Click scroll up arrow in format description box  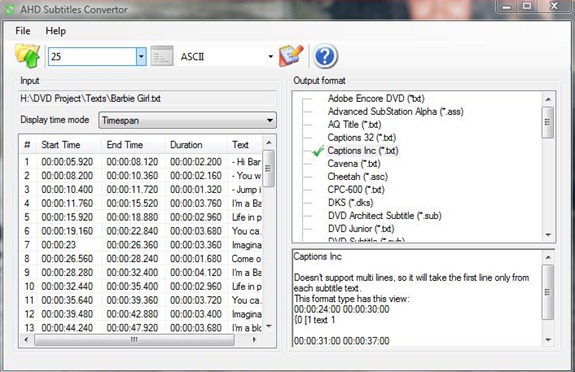pyautogui.click(x=548, y=257)
